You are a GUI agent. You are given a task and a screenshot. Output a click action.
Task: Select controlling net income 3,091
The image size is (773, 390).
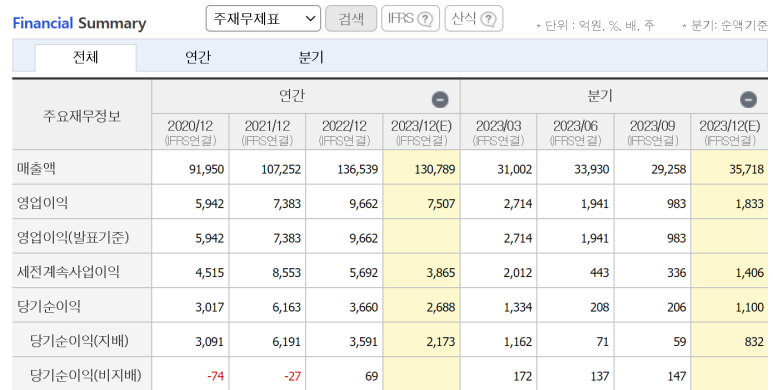pos(210,342)
